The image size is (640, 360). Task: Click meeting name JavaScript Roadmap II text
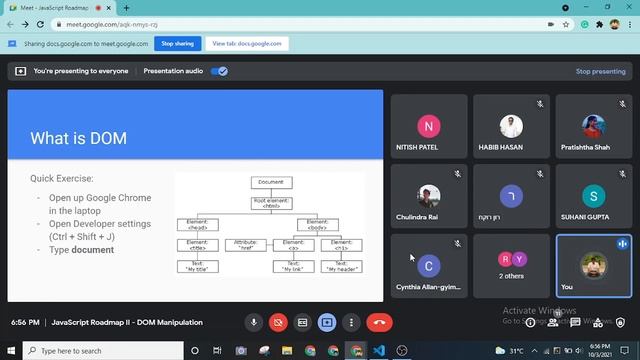pos(127,322)
